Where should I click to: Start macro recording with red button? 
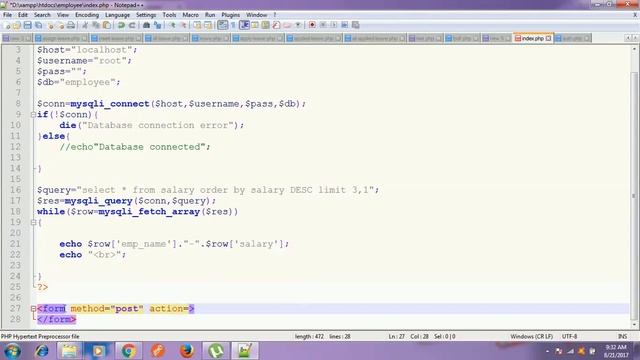tap(312, 25)
